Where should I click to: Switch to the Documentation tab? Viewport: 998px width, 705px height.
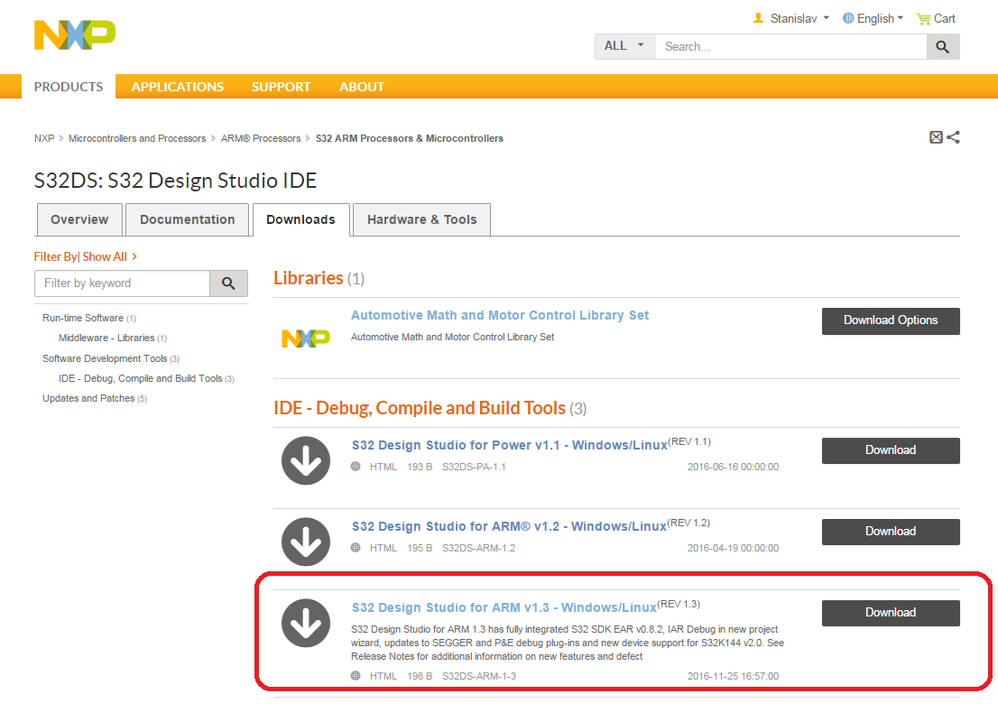click(x=187, y=220)
